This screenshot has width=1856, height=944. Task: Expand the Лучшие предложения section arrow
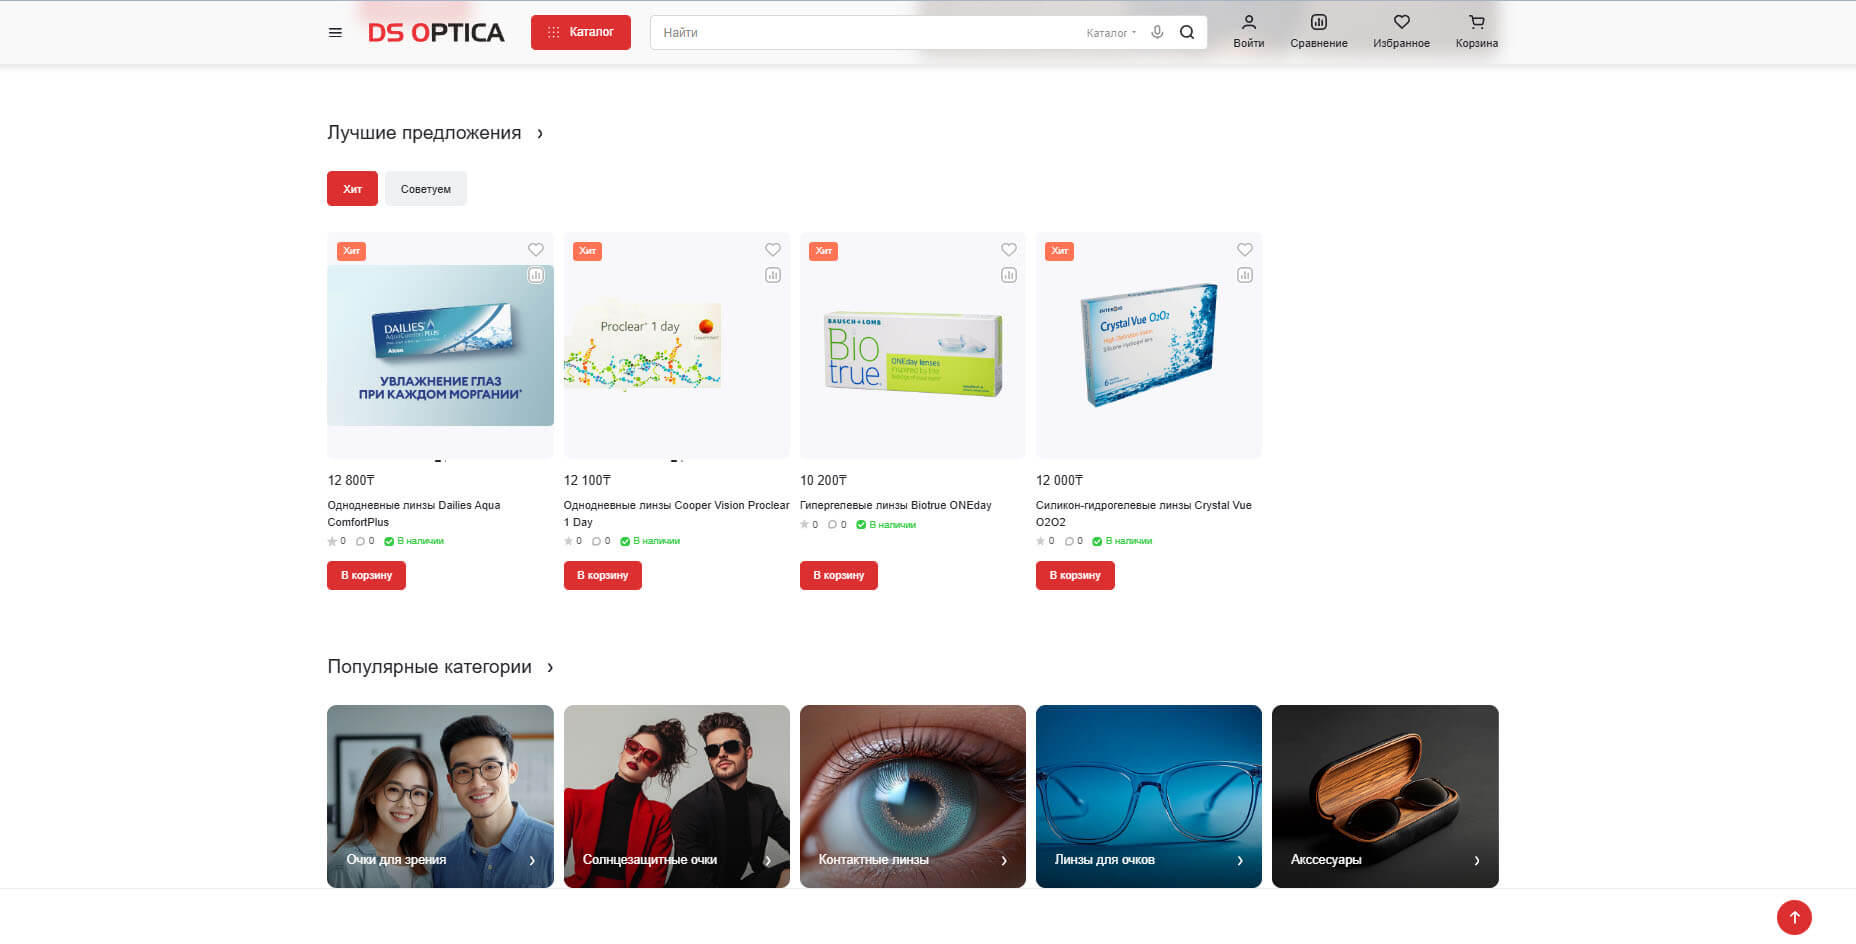540,133
